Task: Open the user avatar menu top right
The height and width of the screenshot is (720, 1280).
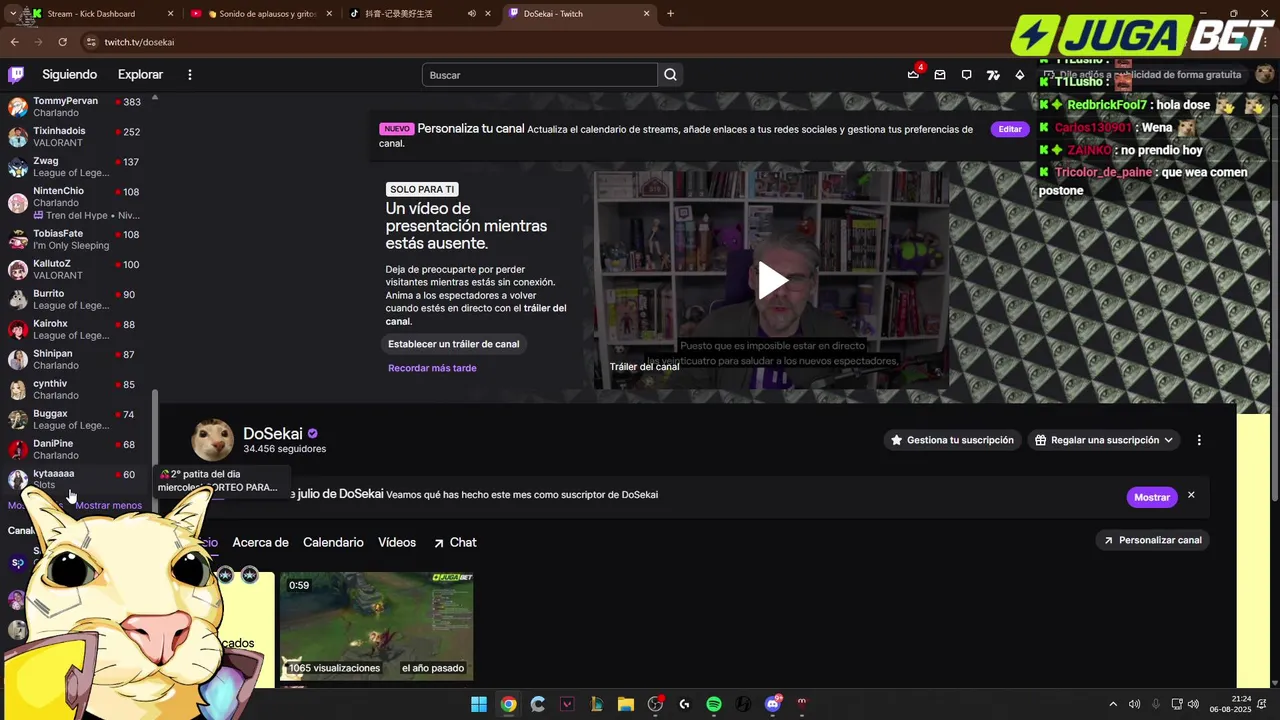Action: click(1265, 74)
